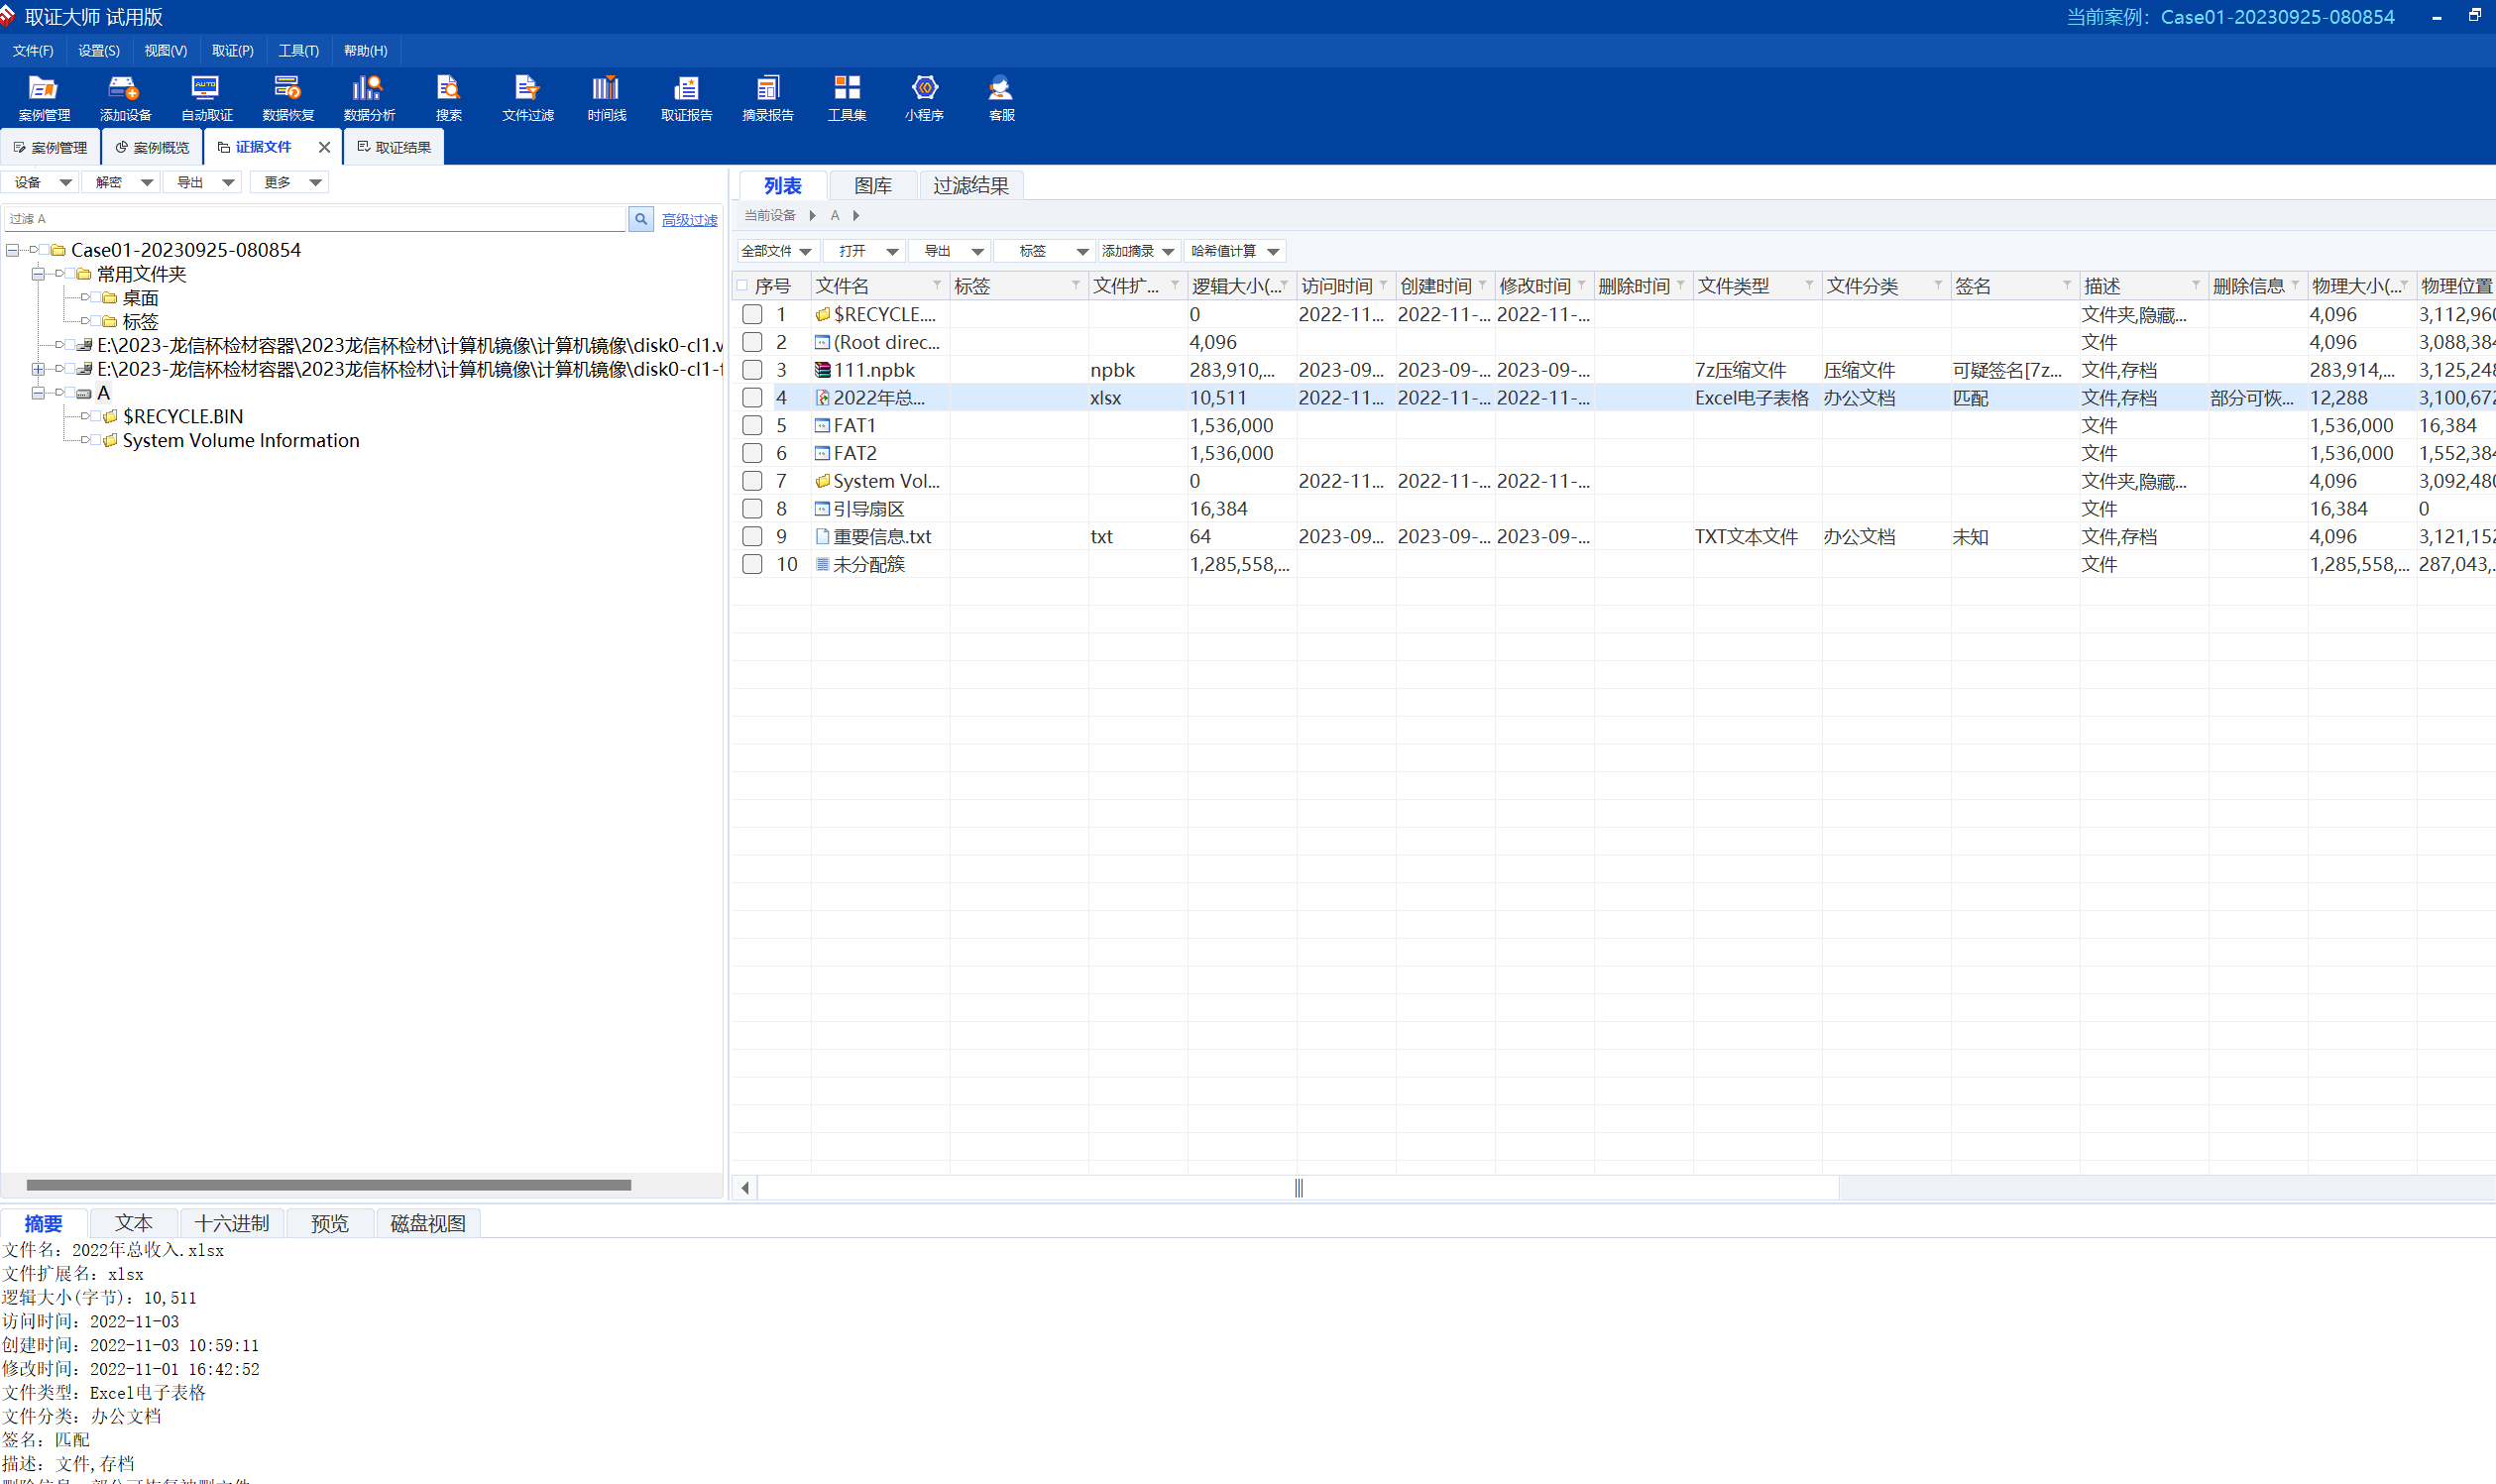Open the 解密 dropdown
Screen dimensions: 2496x1484
(x=122, y=182)
